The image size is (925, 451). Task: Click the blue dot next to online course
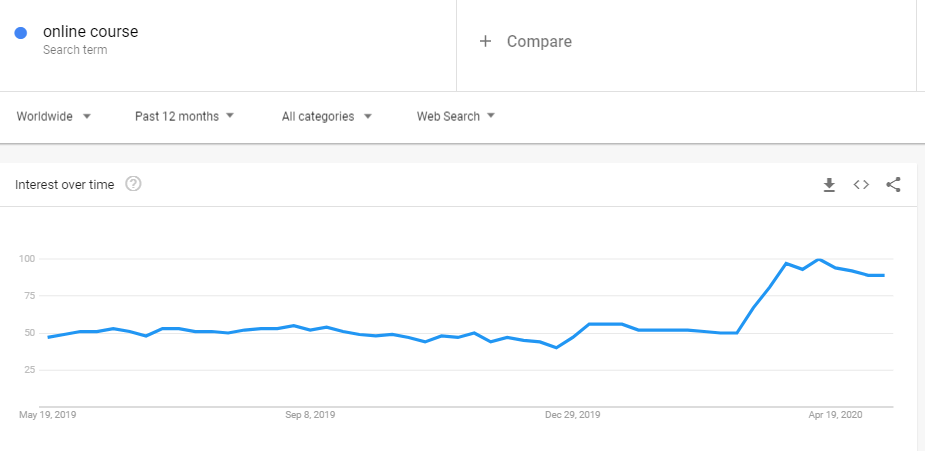[20, 33]
